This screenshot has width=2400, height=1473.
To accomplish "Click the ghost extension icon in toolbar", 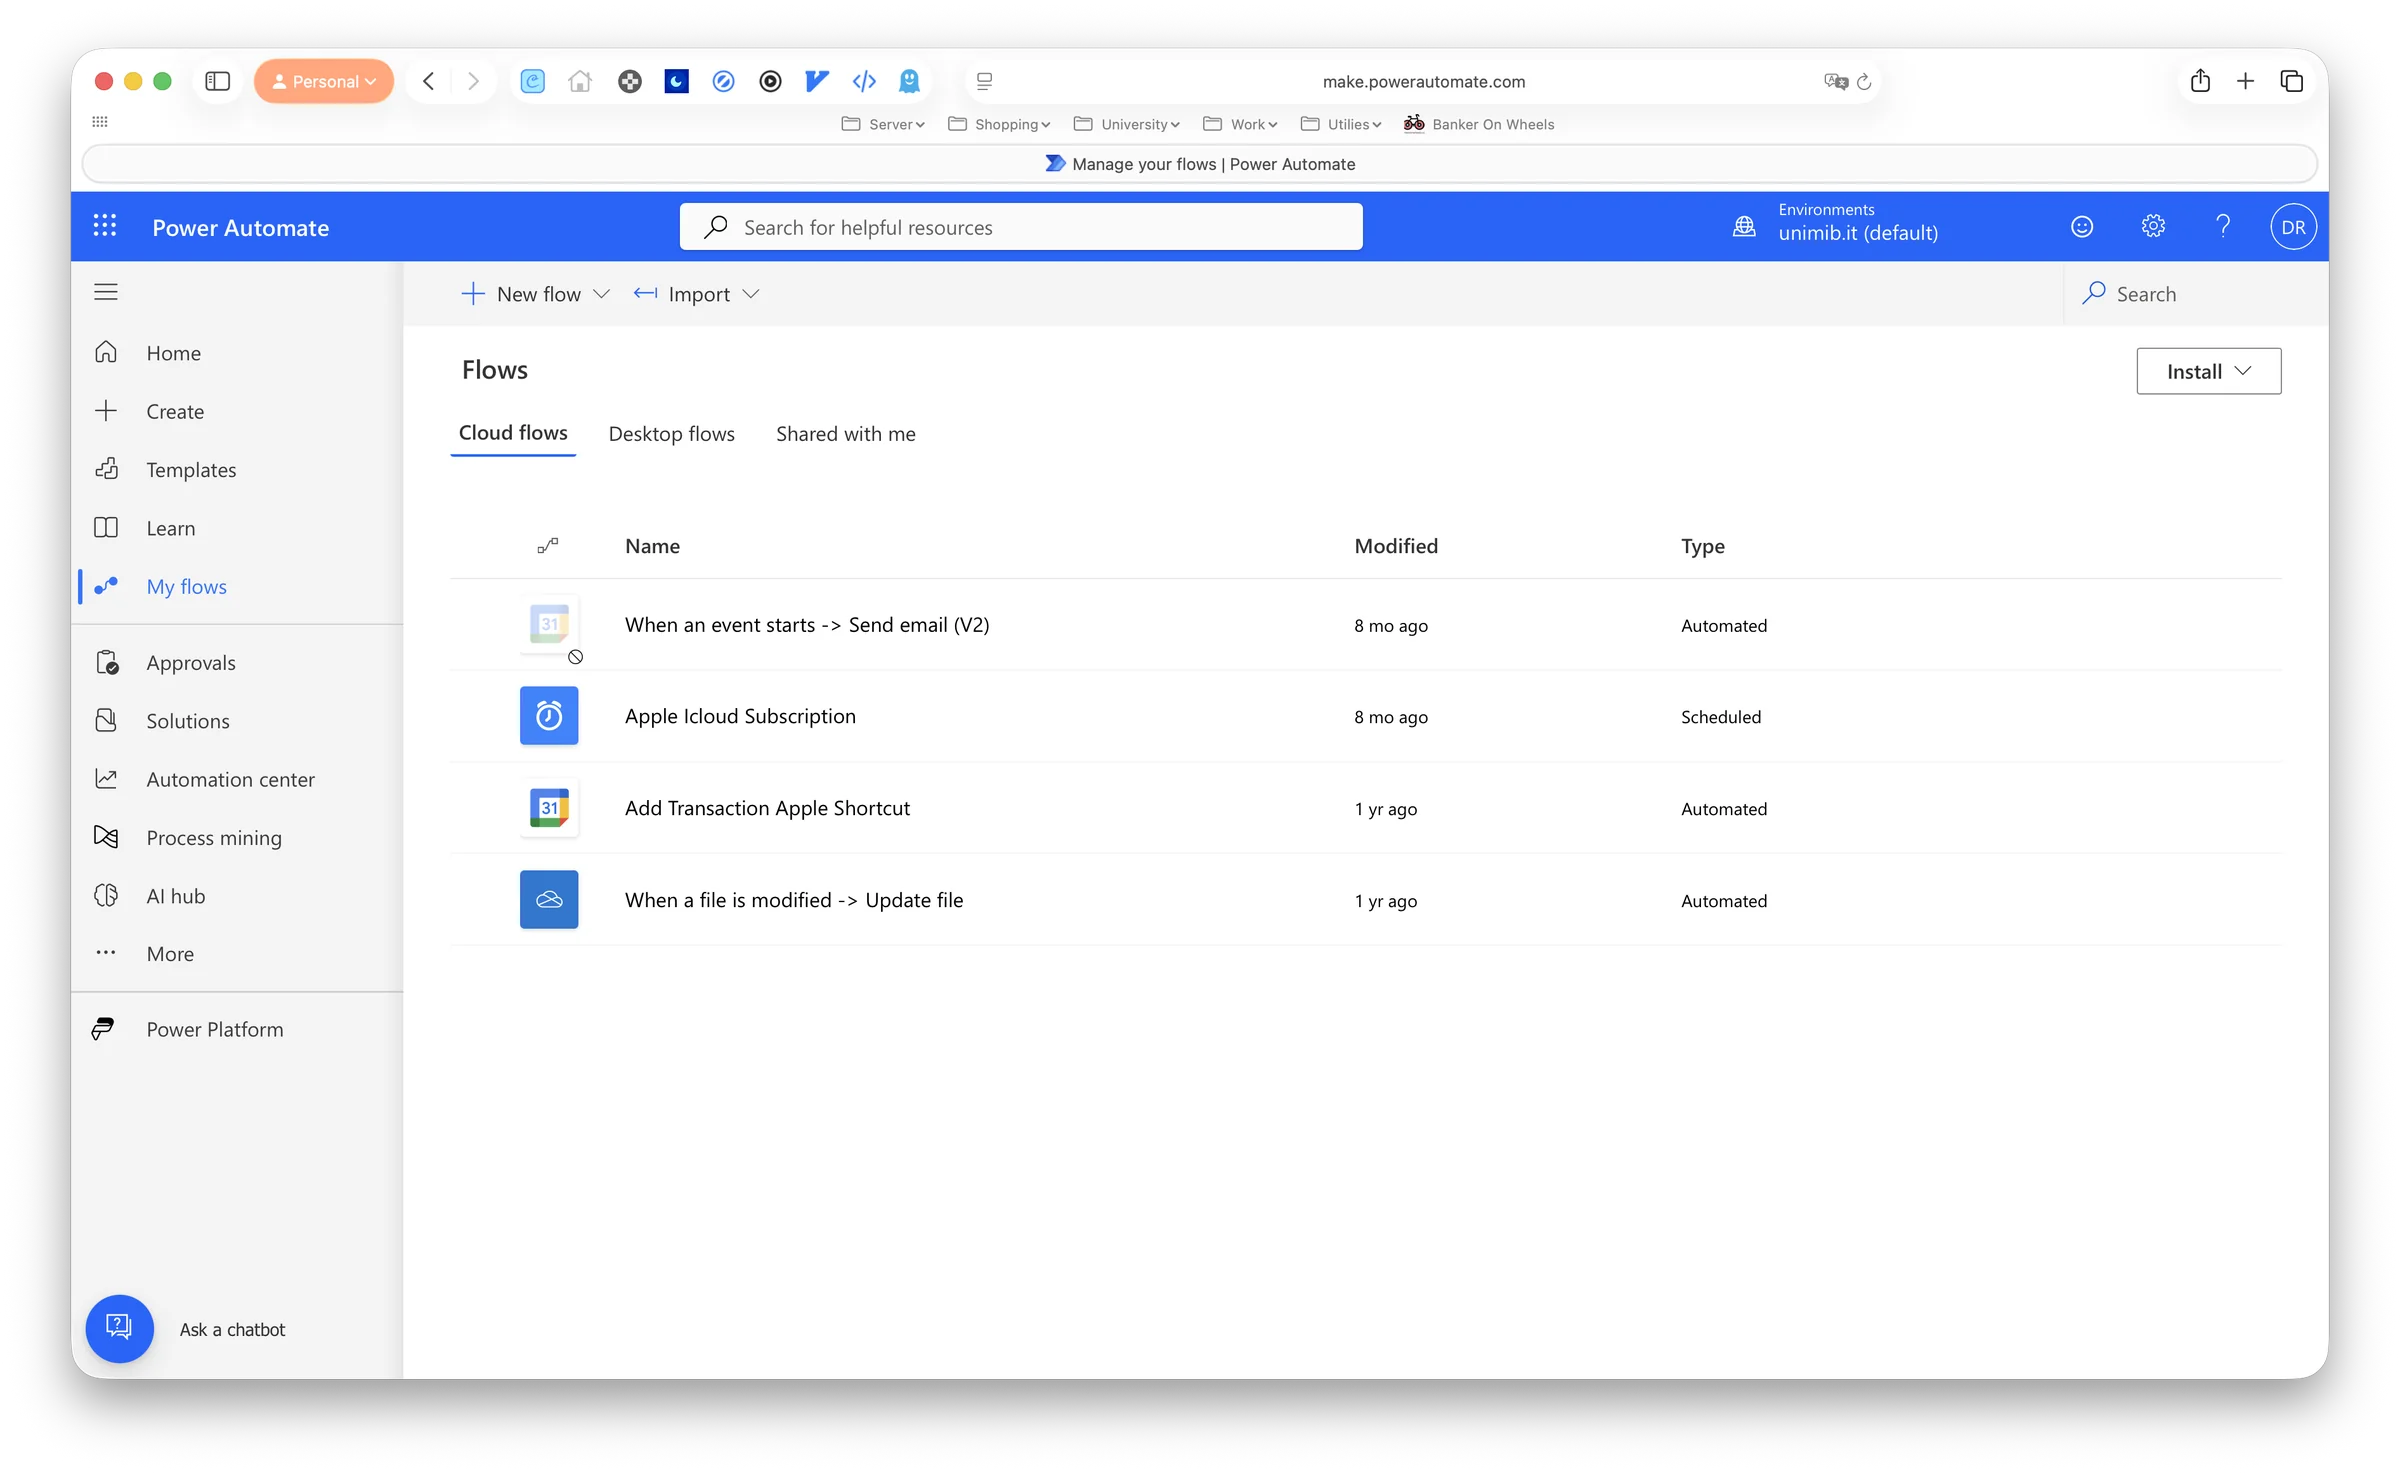I will (909, 81).
